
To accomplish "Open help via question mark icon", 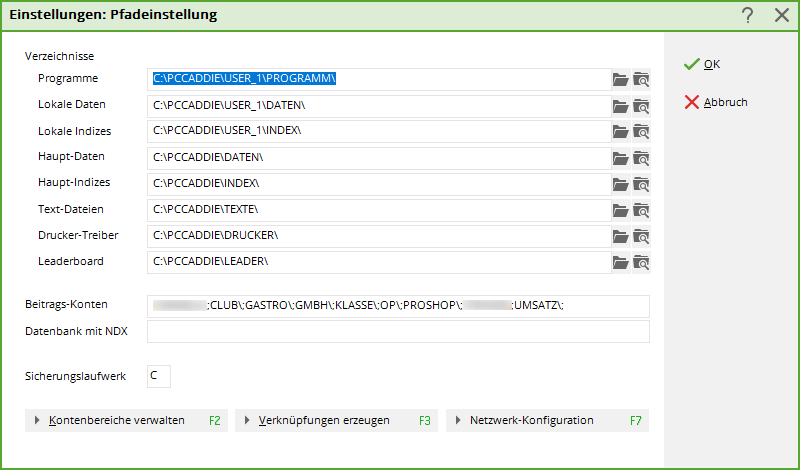I will coord(747,15).
